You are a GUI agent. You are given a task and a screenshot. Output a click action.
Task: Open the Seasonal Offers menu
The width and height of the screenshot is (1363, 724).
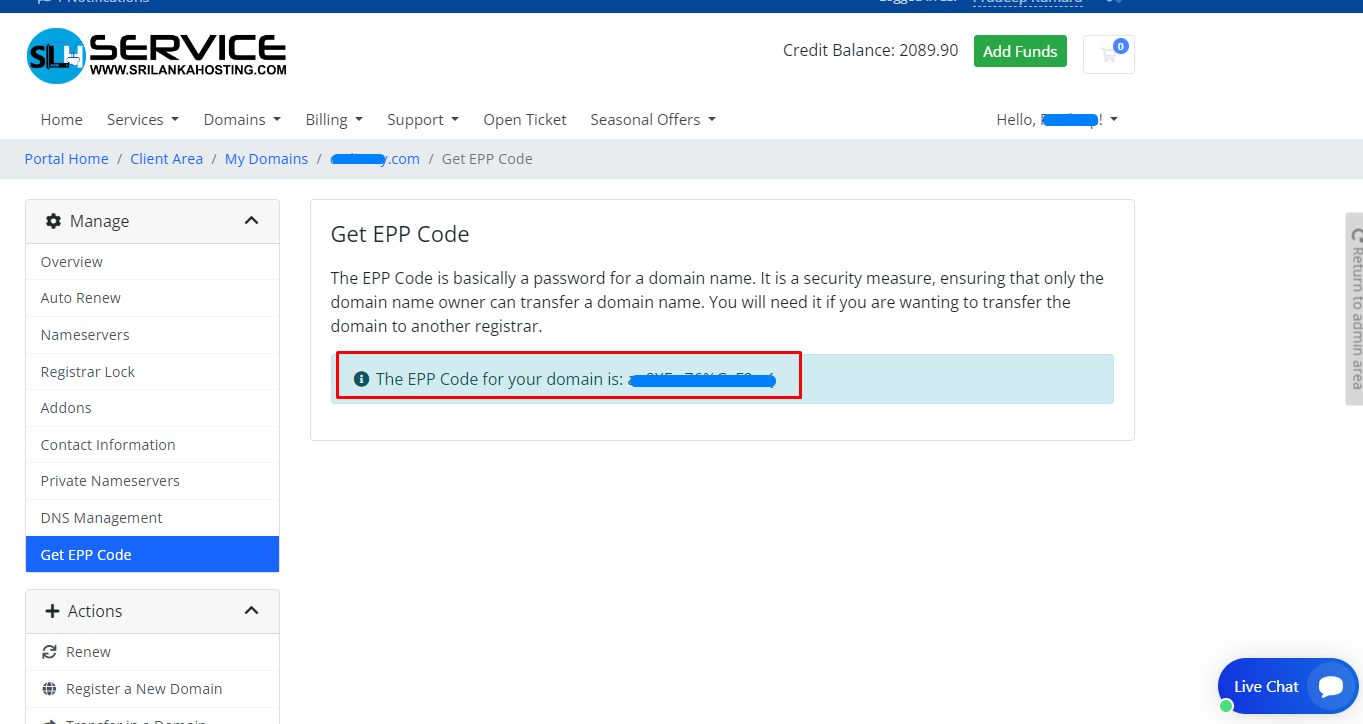coord(653,120)
